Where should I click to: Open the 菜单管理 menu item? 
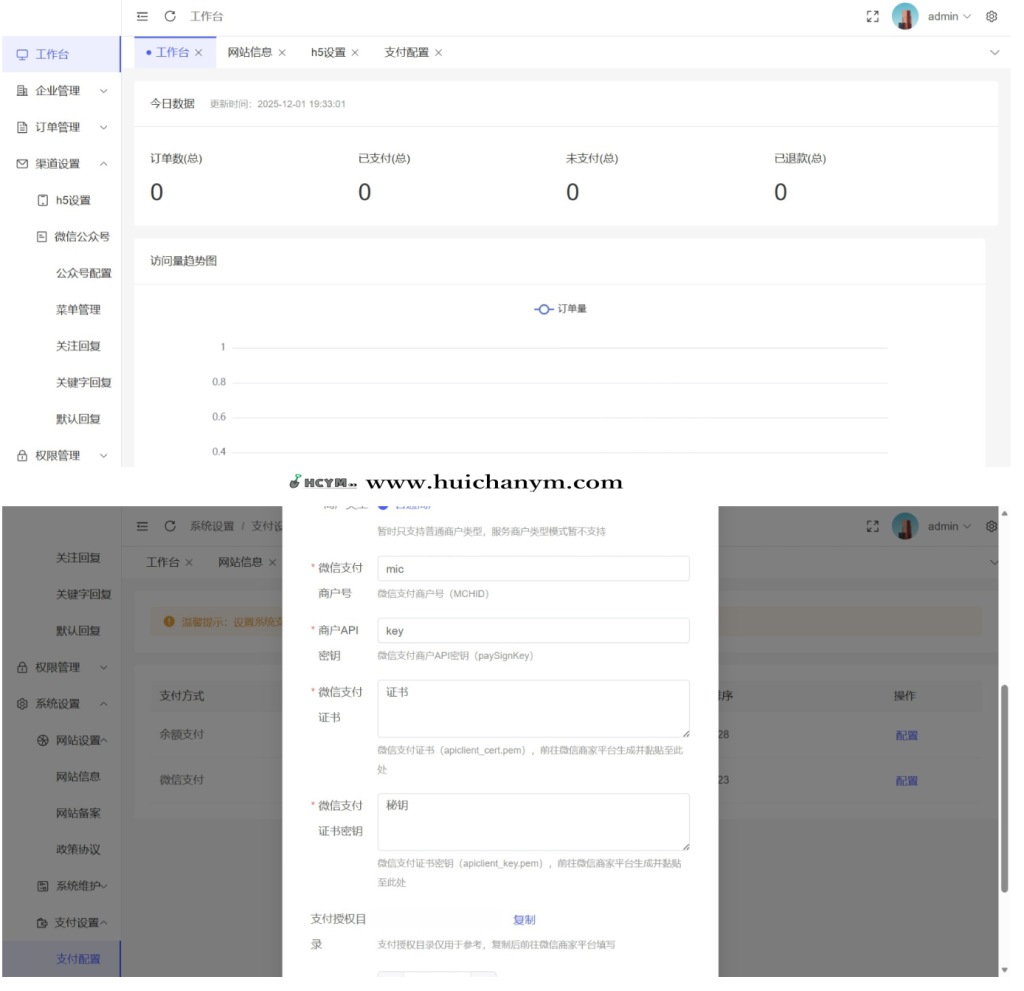(x=78, y=310)
